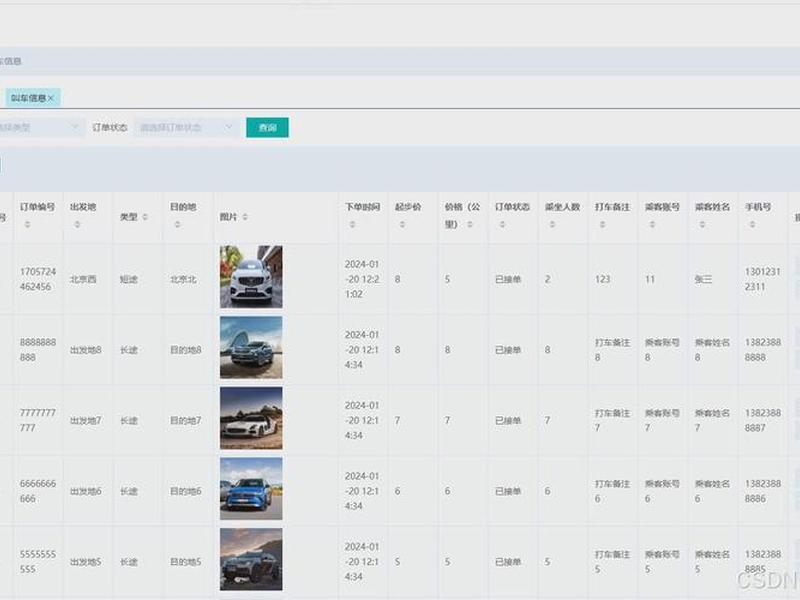
Task: Open car image in 出发地8 row
Action: pyautogui.click(x=251, y=347)
